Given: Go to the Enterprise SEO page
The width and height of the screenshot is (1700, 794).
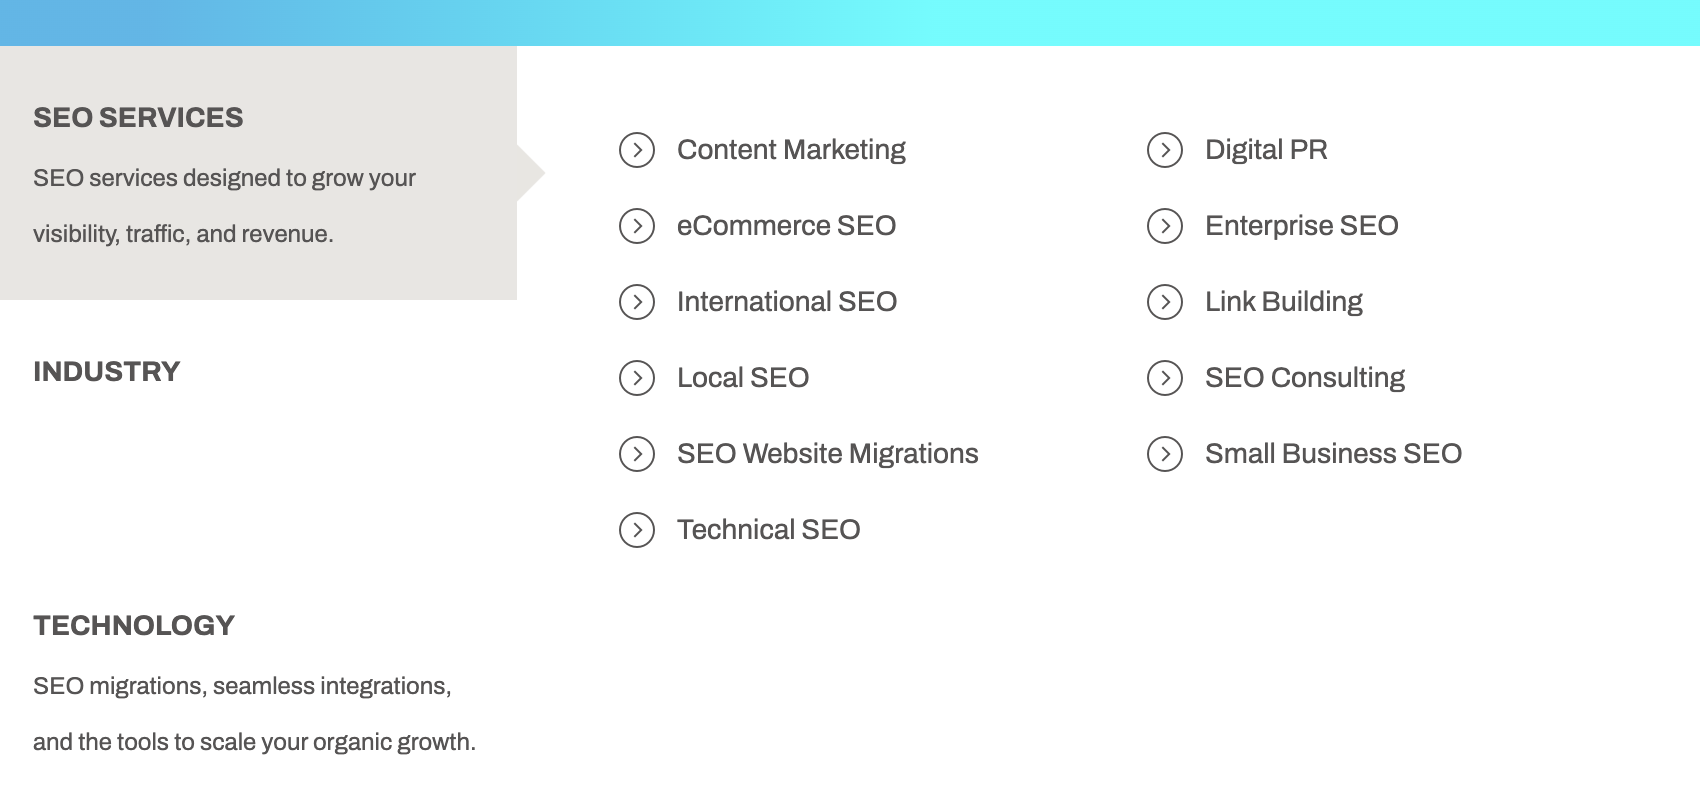Looking at the screenshot, I should 1301,226.
